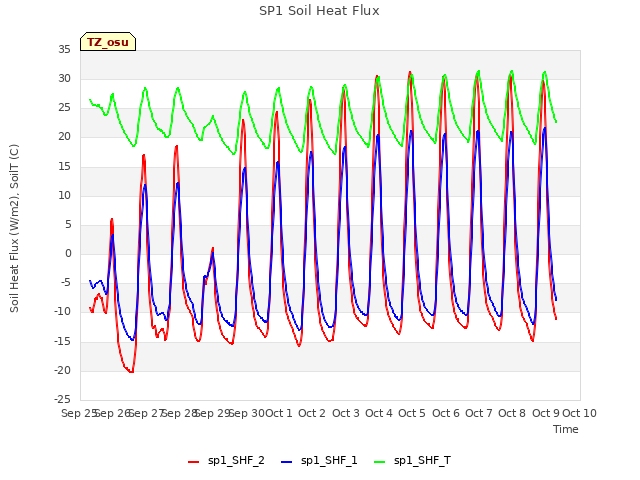Click the 20 y-axis tick label

click(x=64, y=137)
